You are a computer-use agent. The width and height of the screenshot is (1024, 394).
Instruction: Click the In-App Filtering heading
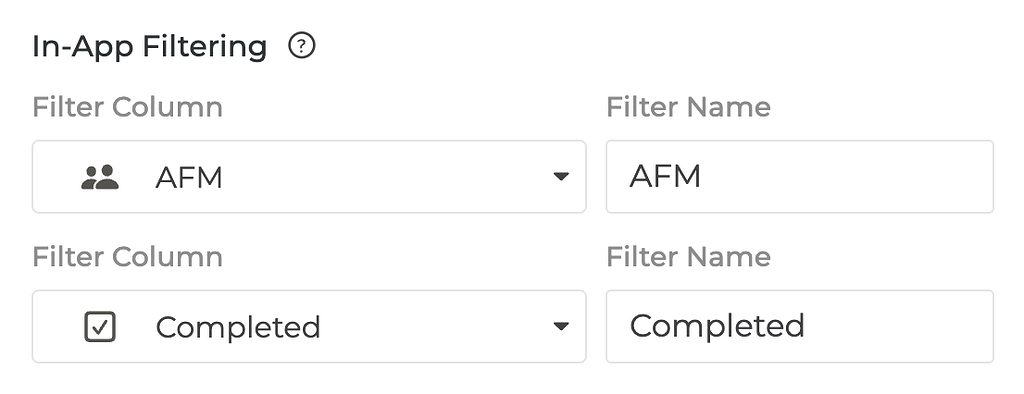click(x=150, y=47)
